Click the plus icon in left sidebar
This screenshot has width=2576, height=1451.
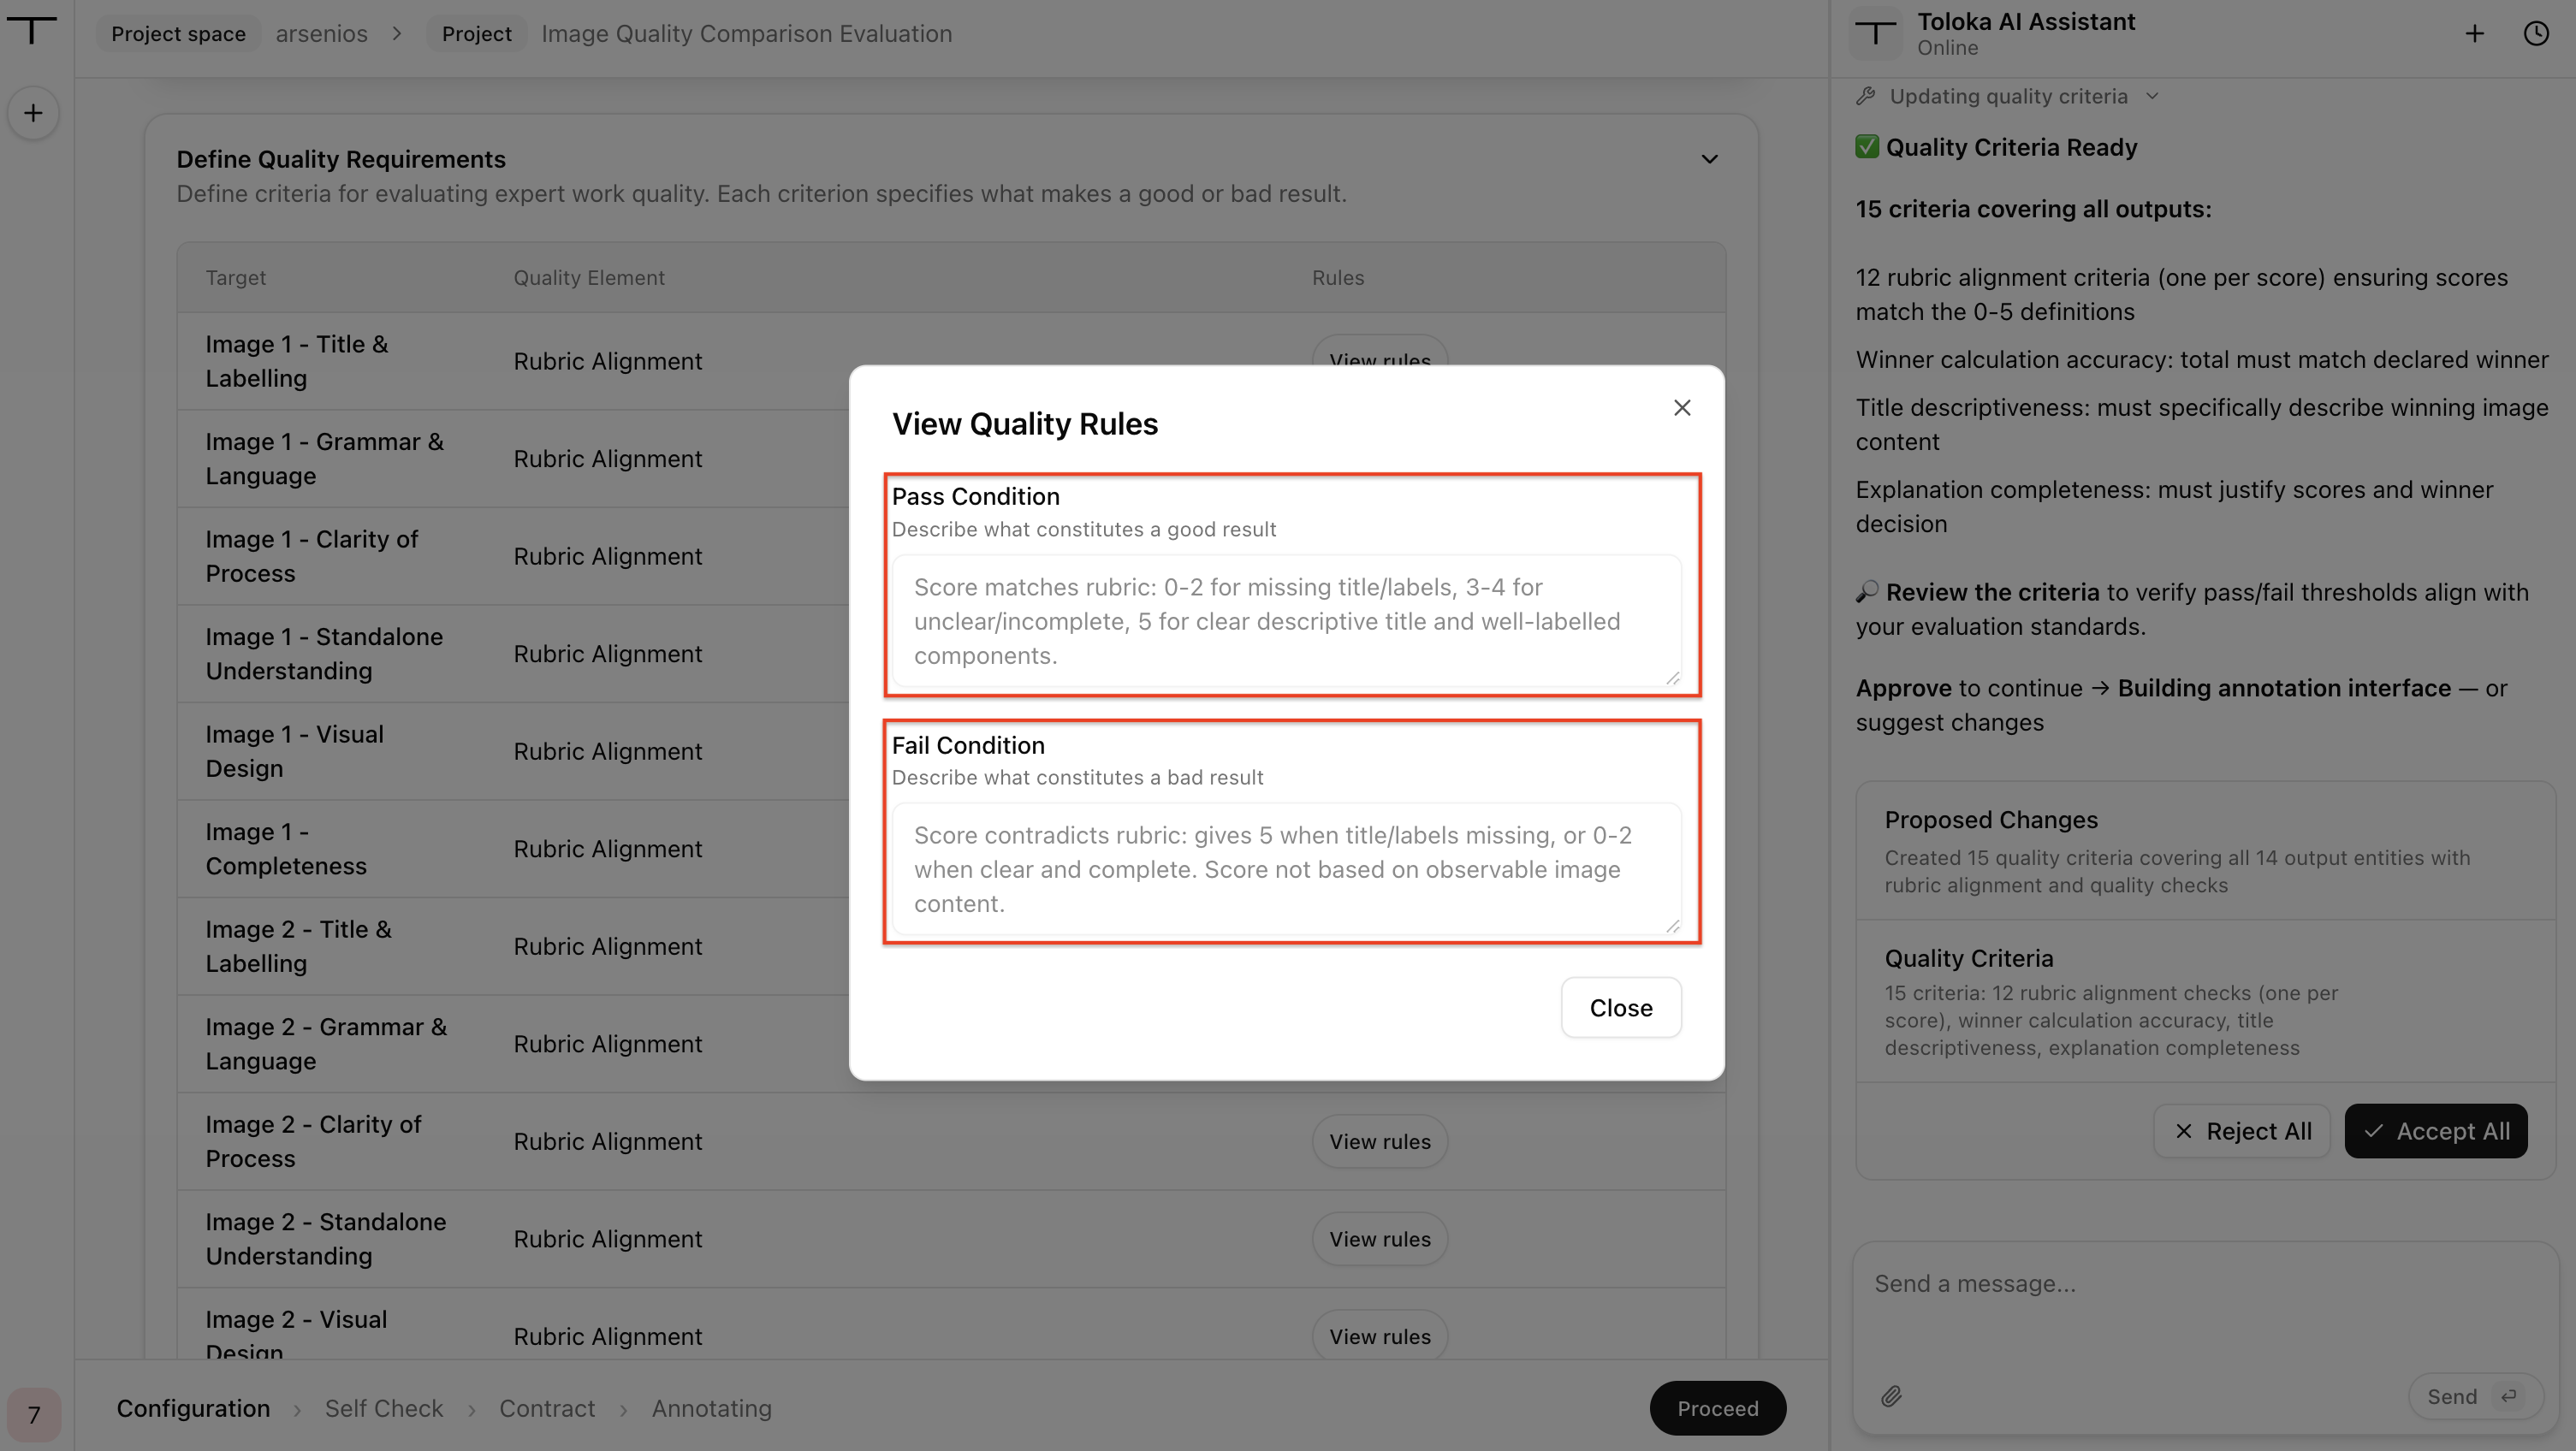[33, 113]
